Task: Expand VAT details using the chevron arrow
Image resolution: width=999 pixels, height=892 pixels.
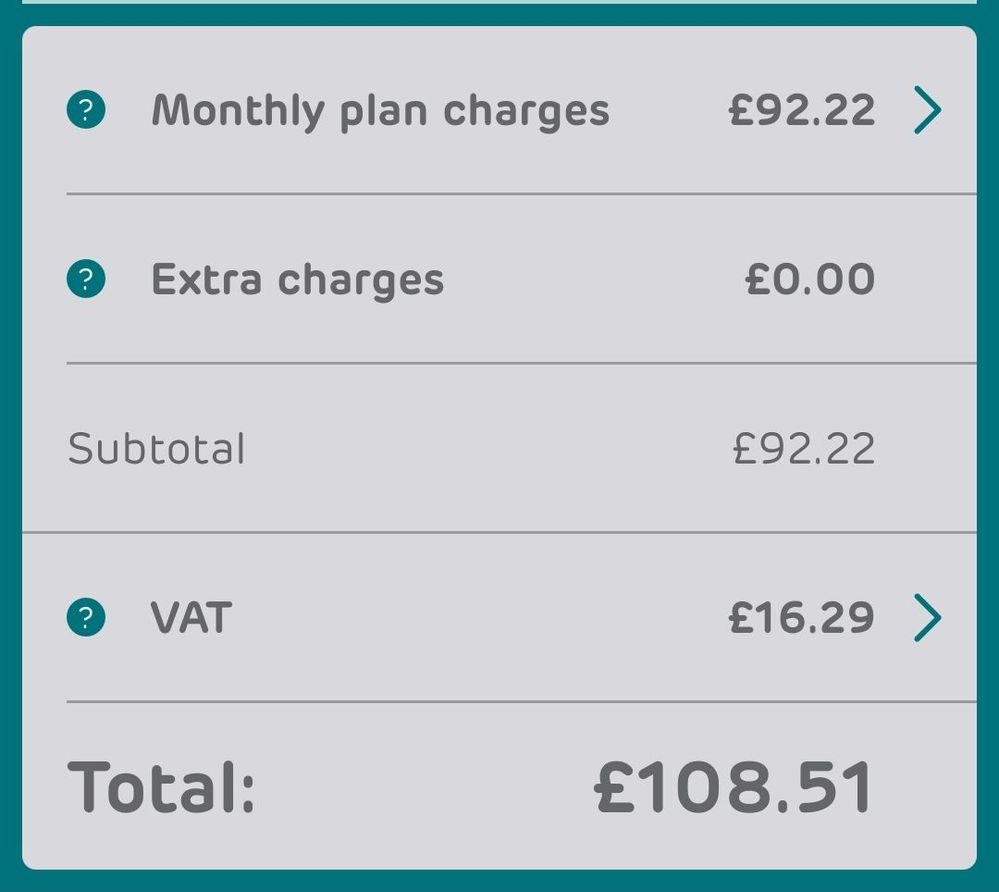Action: pos(928,617)
